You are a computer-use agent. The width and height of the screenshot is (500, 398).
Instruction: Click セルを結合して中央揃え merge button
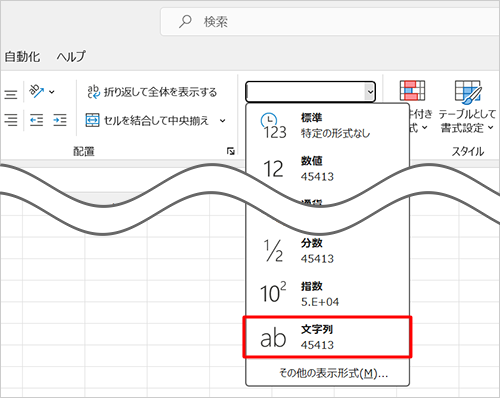coord(147,120)
